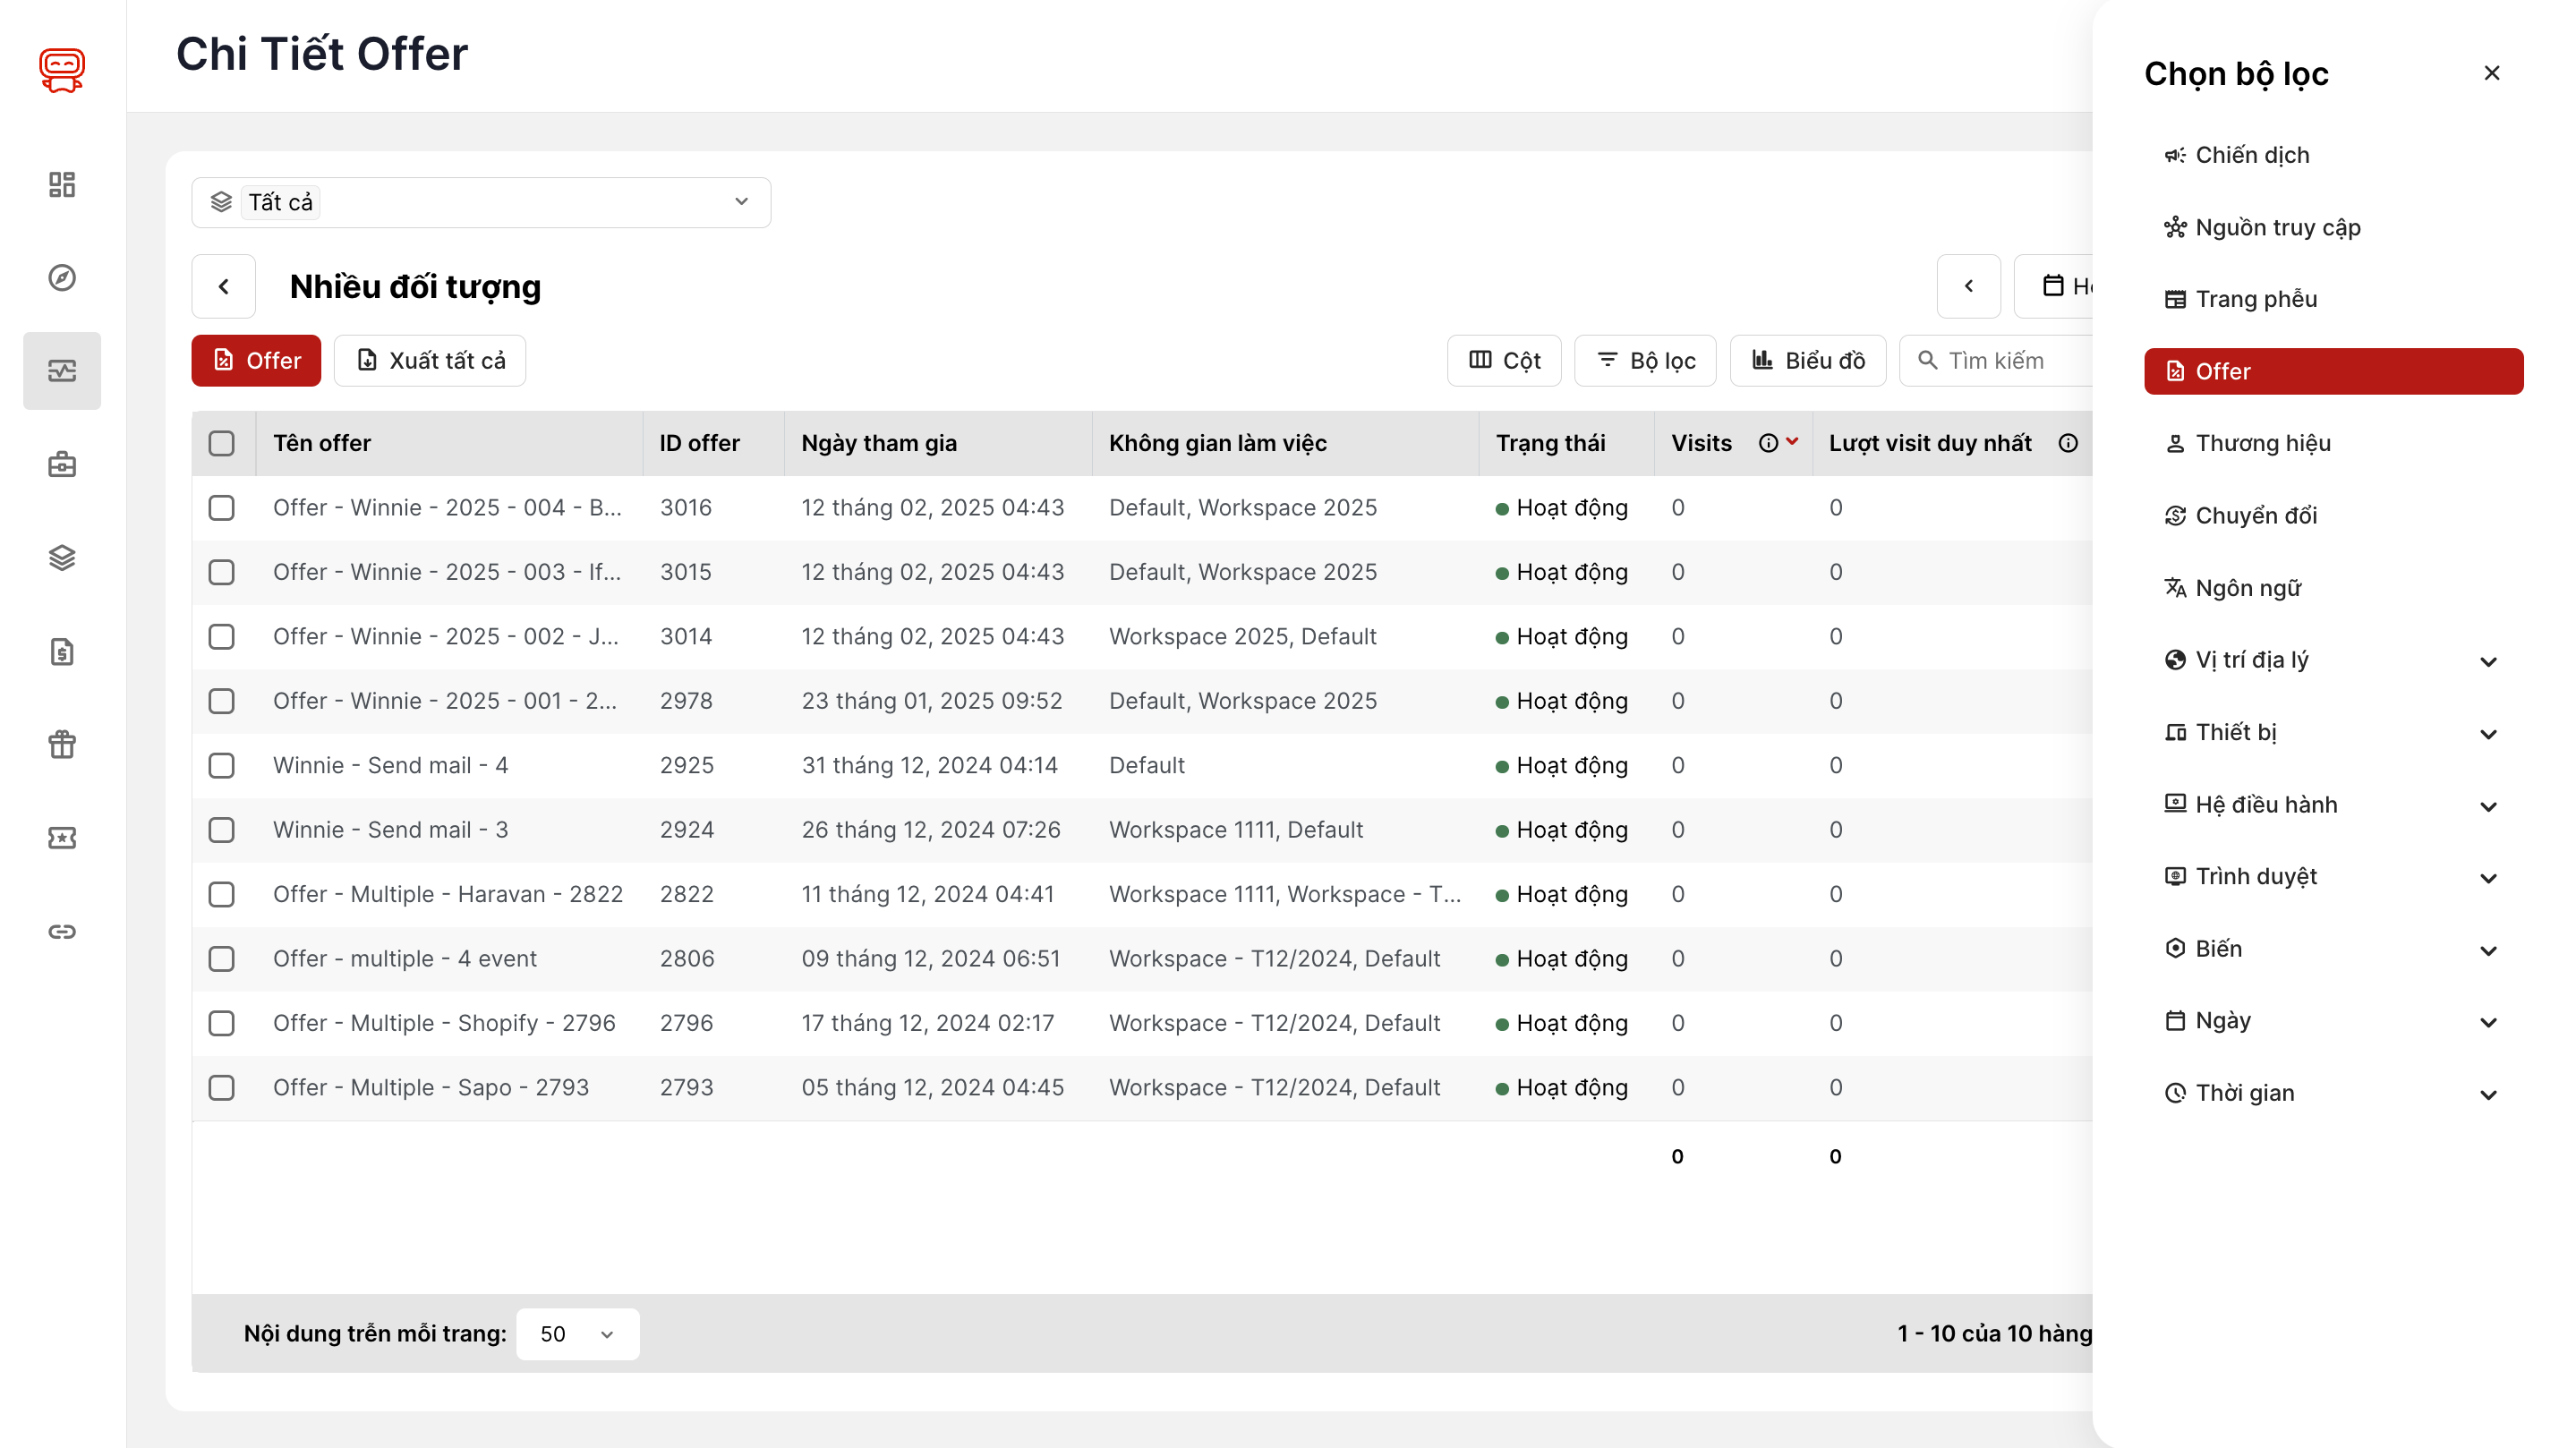
Task: Expand the Vị trí địa lý filter
Action: 2488,661
